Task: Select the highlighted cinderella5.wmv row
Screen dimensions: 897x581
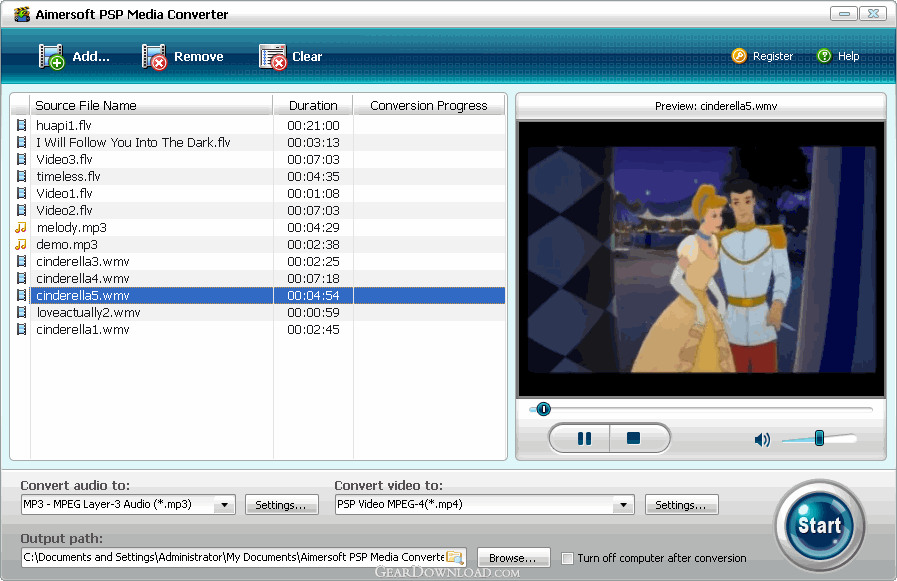Action: tap(257, 296)
